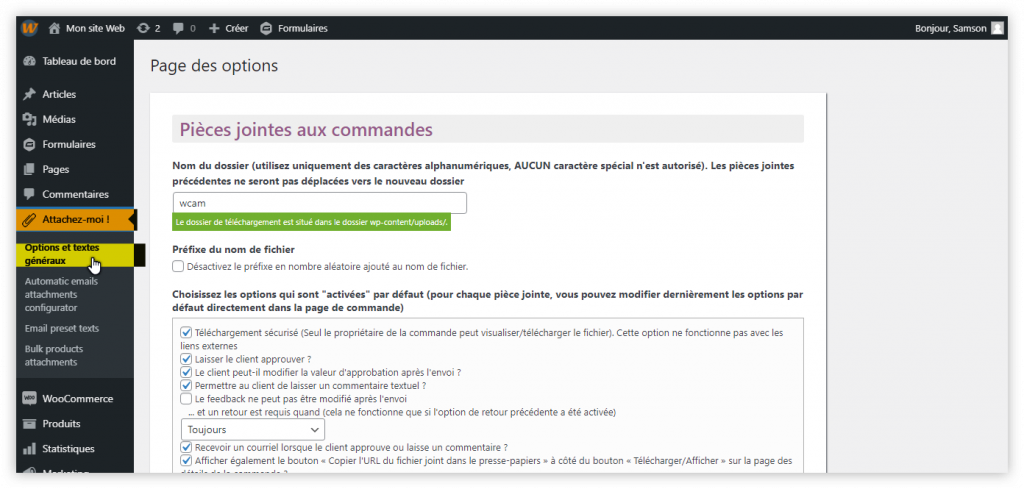Toggle the commentaire textuel permission checkbox
This screenshot has width=1024, height=489.
point(186,385)
